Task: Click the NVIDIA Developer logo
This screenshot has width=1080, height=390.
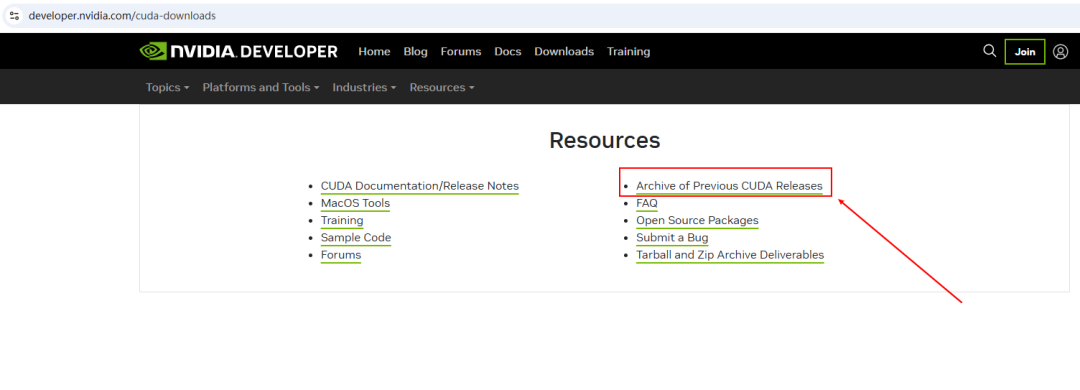Action: [x=238, y=52]
